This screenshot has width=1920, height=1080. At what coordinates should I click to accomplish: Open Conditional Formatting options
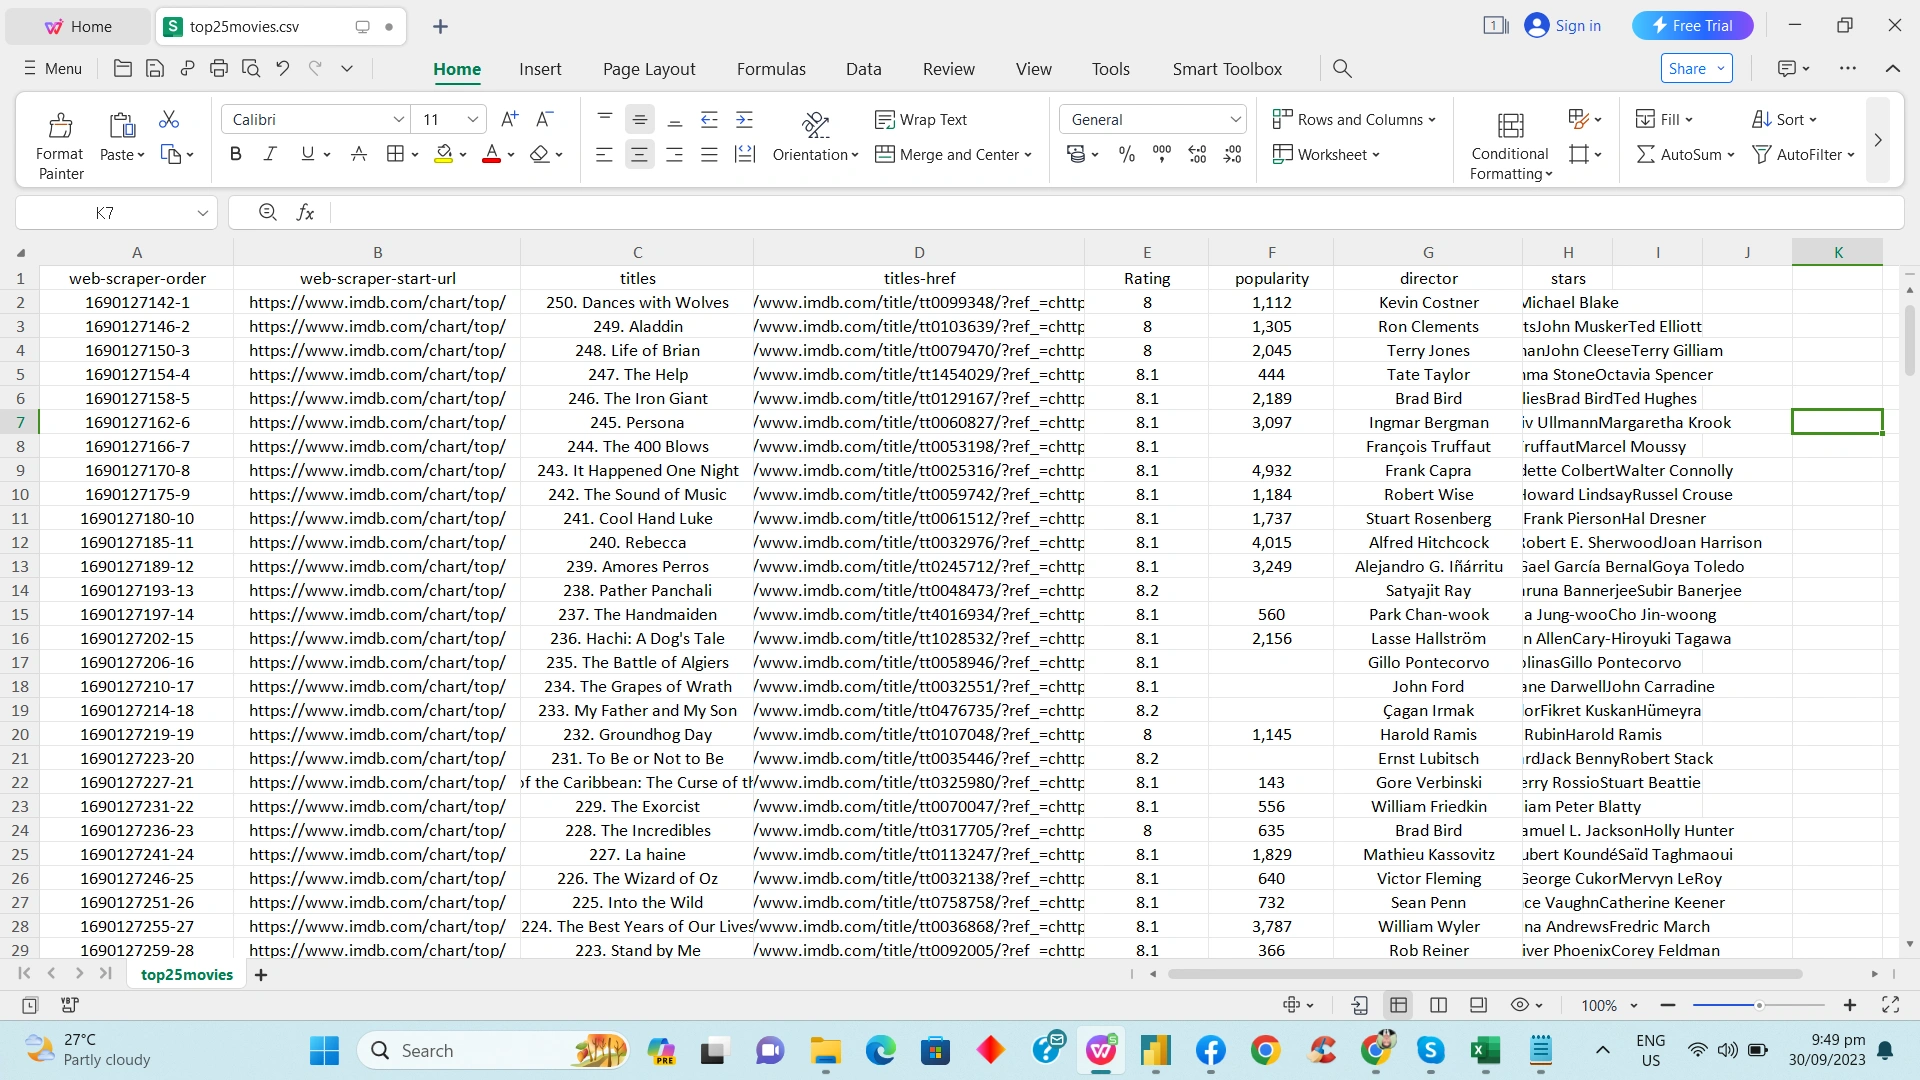(x=1510, y=140)
